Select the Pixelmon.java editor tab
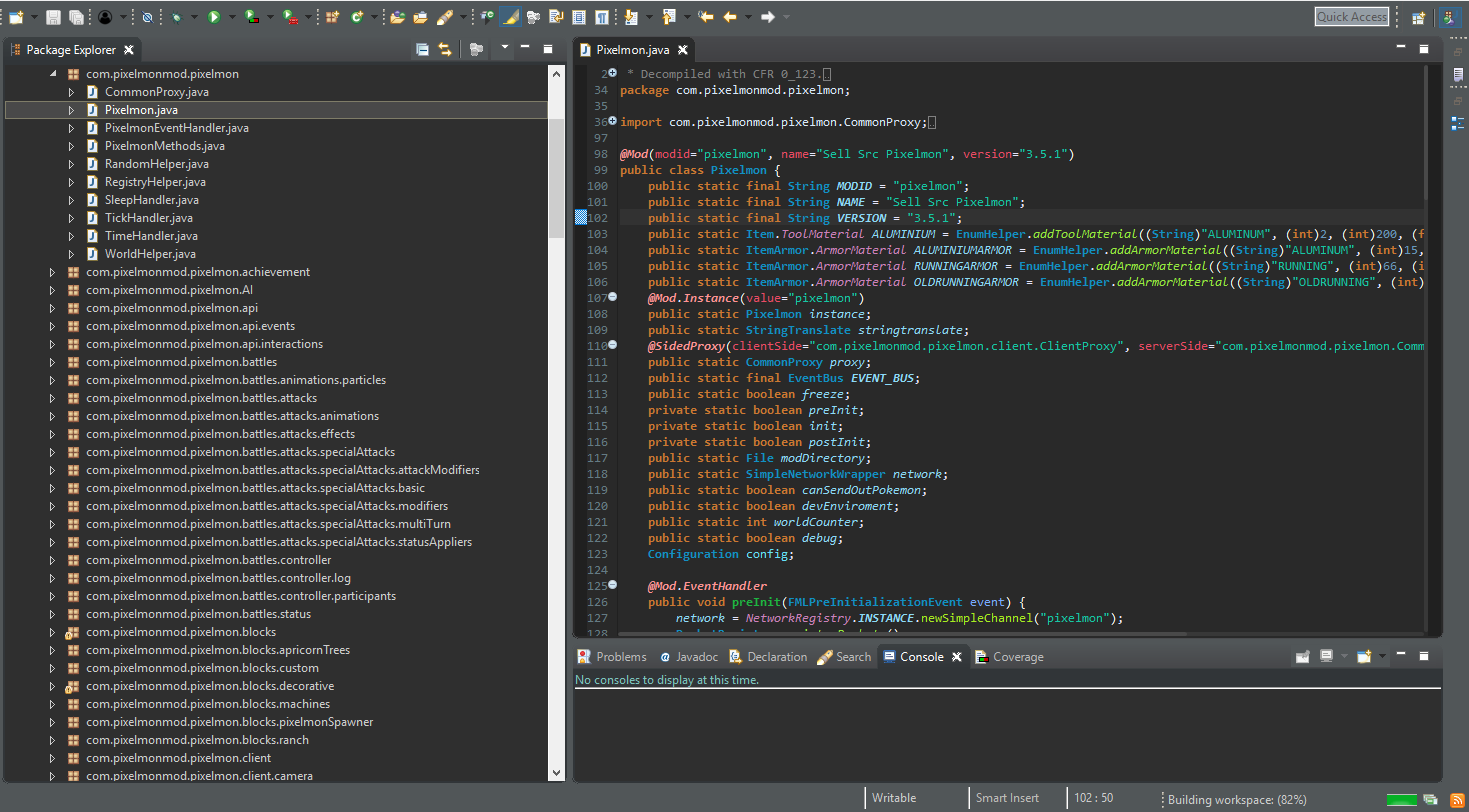The width and height of the screenshot is (1469, 812). [x=632, y=49]
